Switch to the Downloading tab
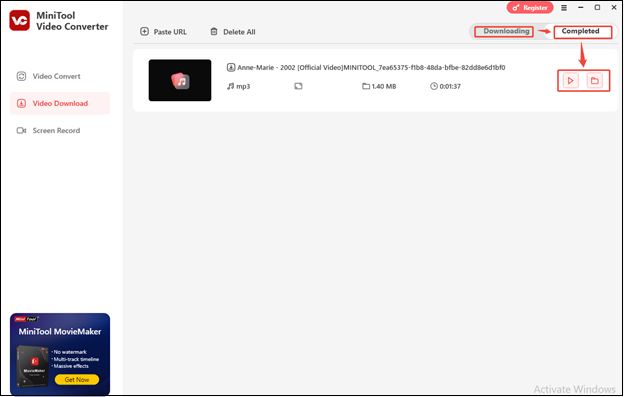Viewport: 624px width, 397px height. (x=506, y=31)
